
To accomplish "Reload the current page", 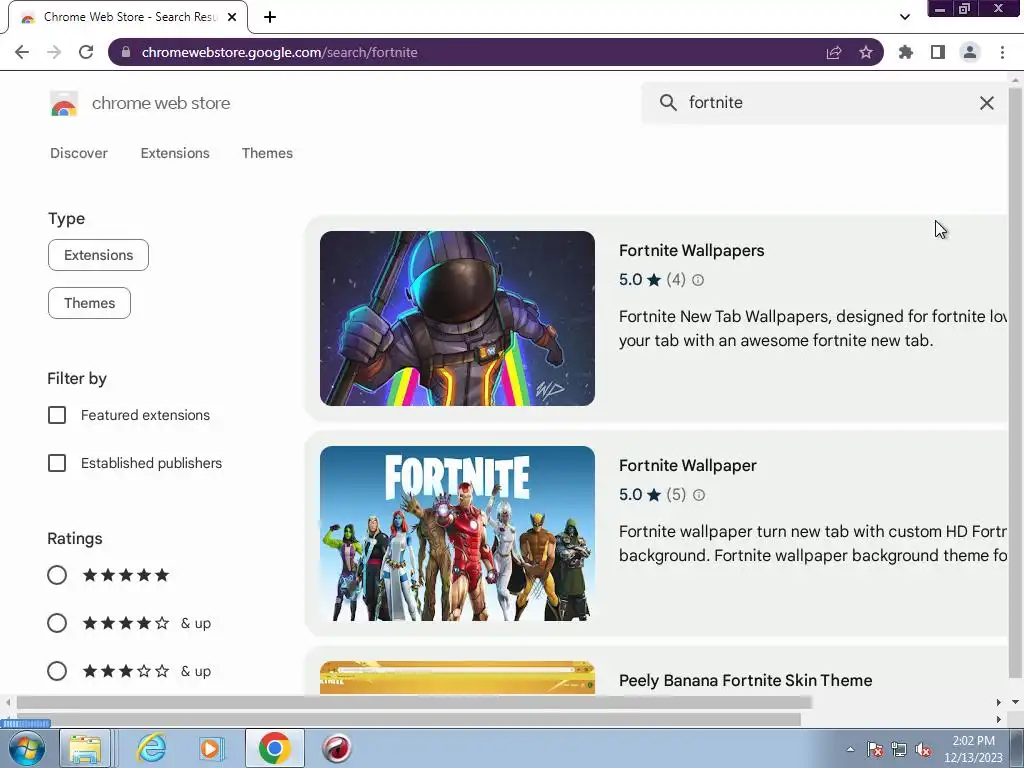I will [x=86, y=52].
